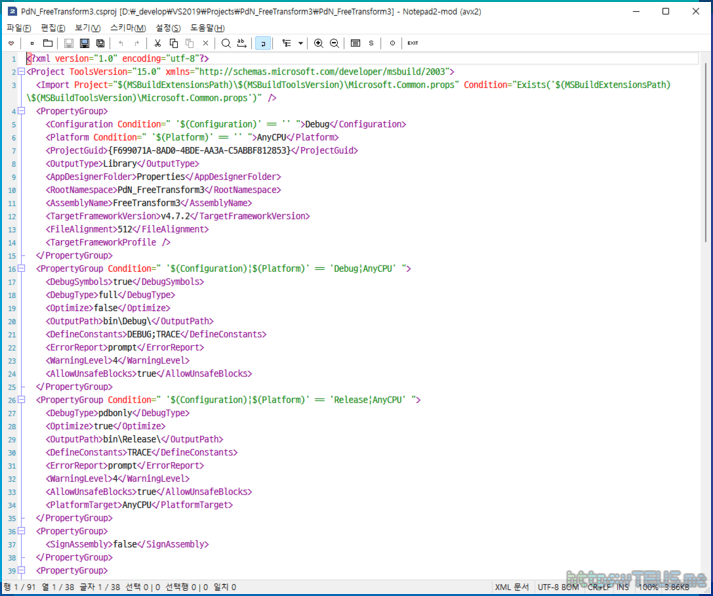Open Find with magnifier icon
Viewport: 713px width, 596px height.
(x=226, y=43)
